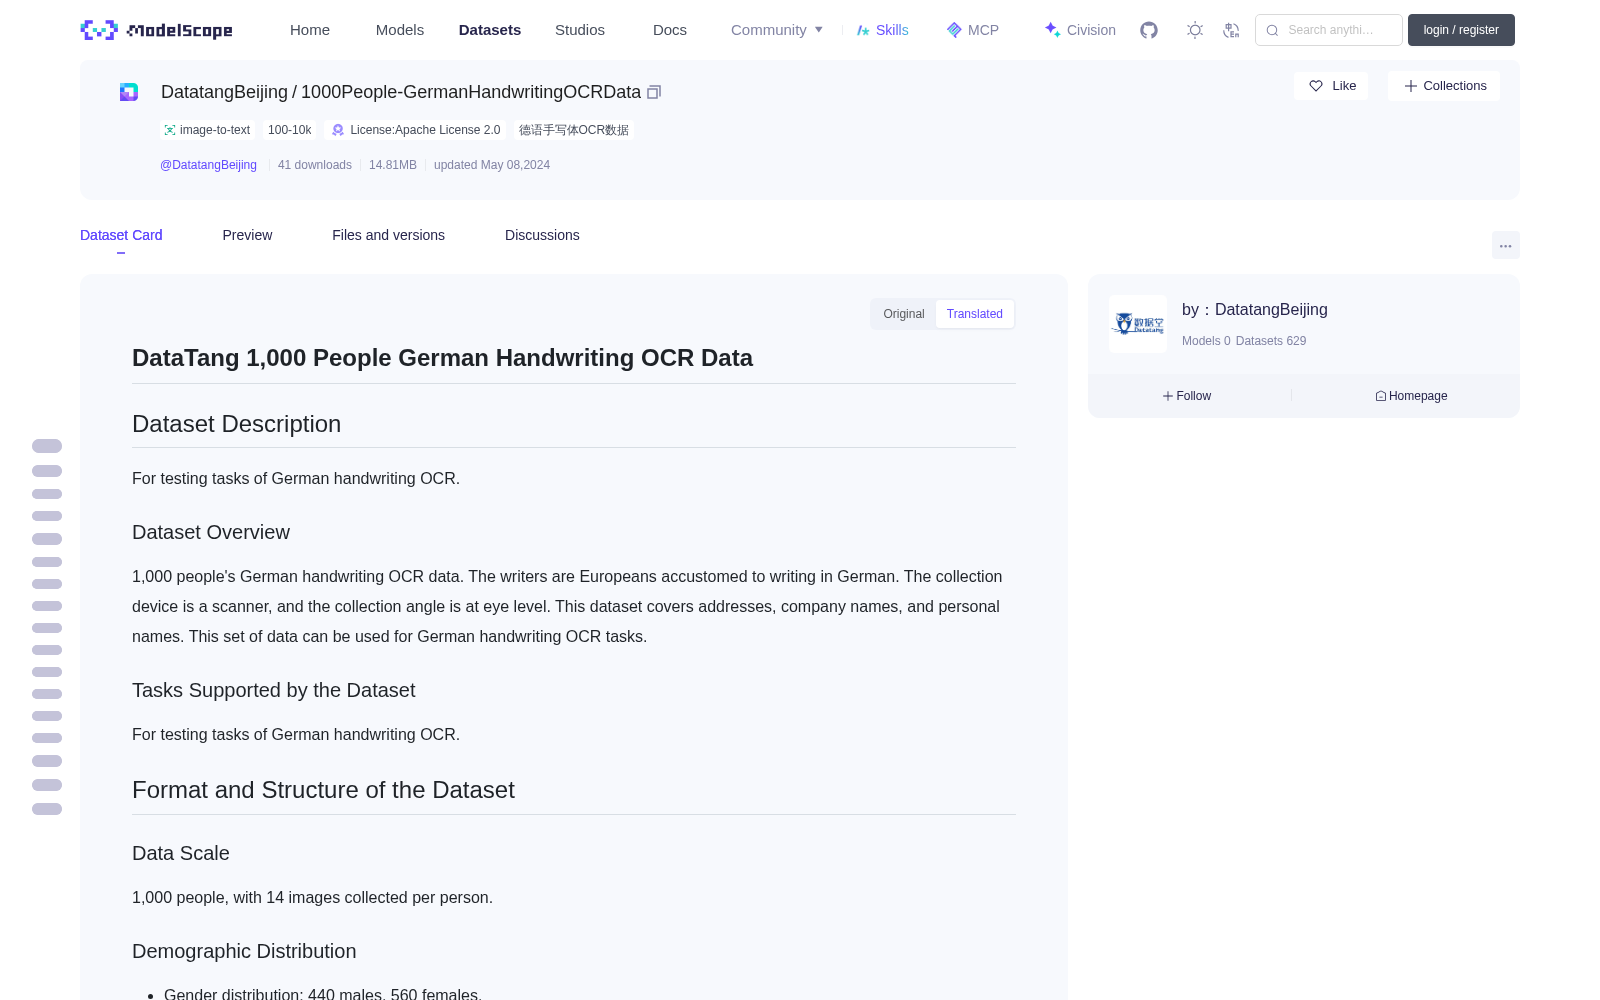The width and height of the screenshot is (1600, 1000).
Task: Open Skills from the top navigation
Action: 882,30
